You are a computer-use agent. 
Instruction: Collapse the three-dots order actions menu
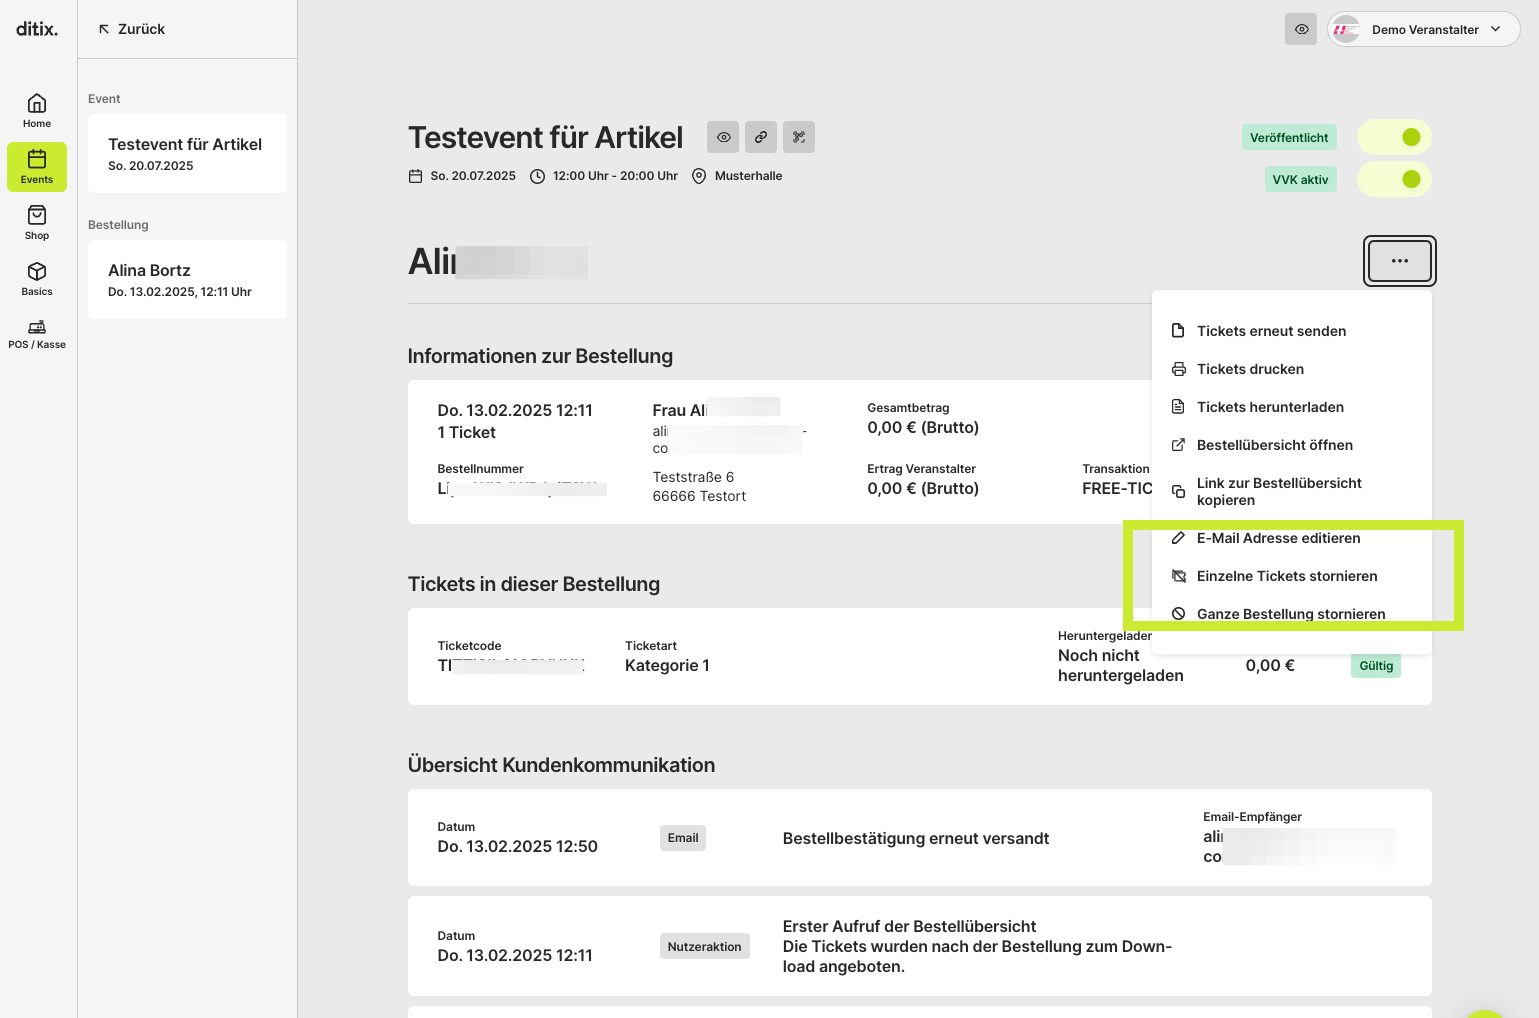[x=1400, y=261]
